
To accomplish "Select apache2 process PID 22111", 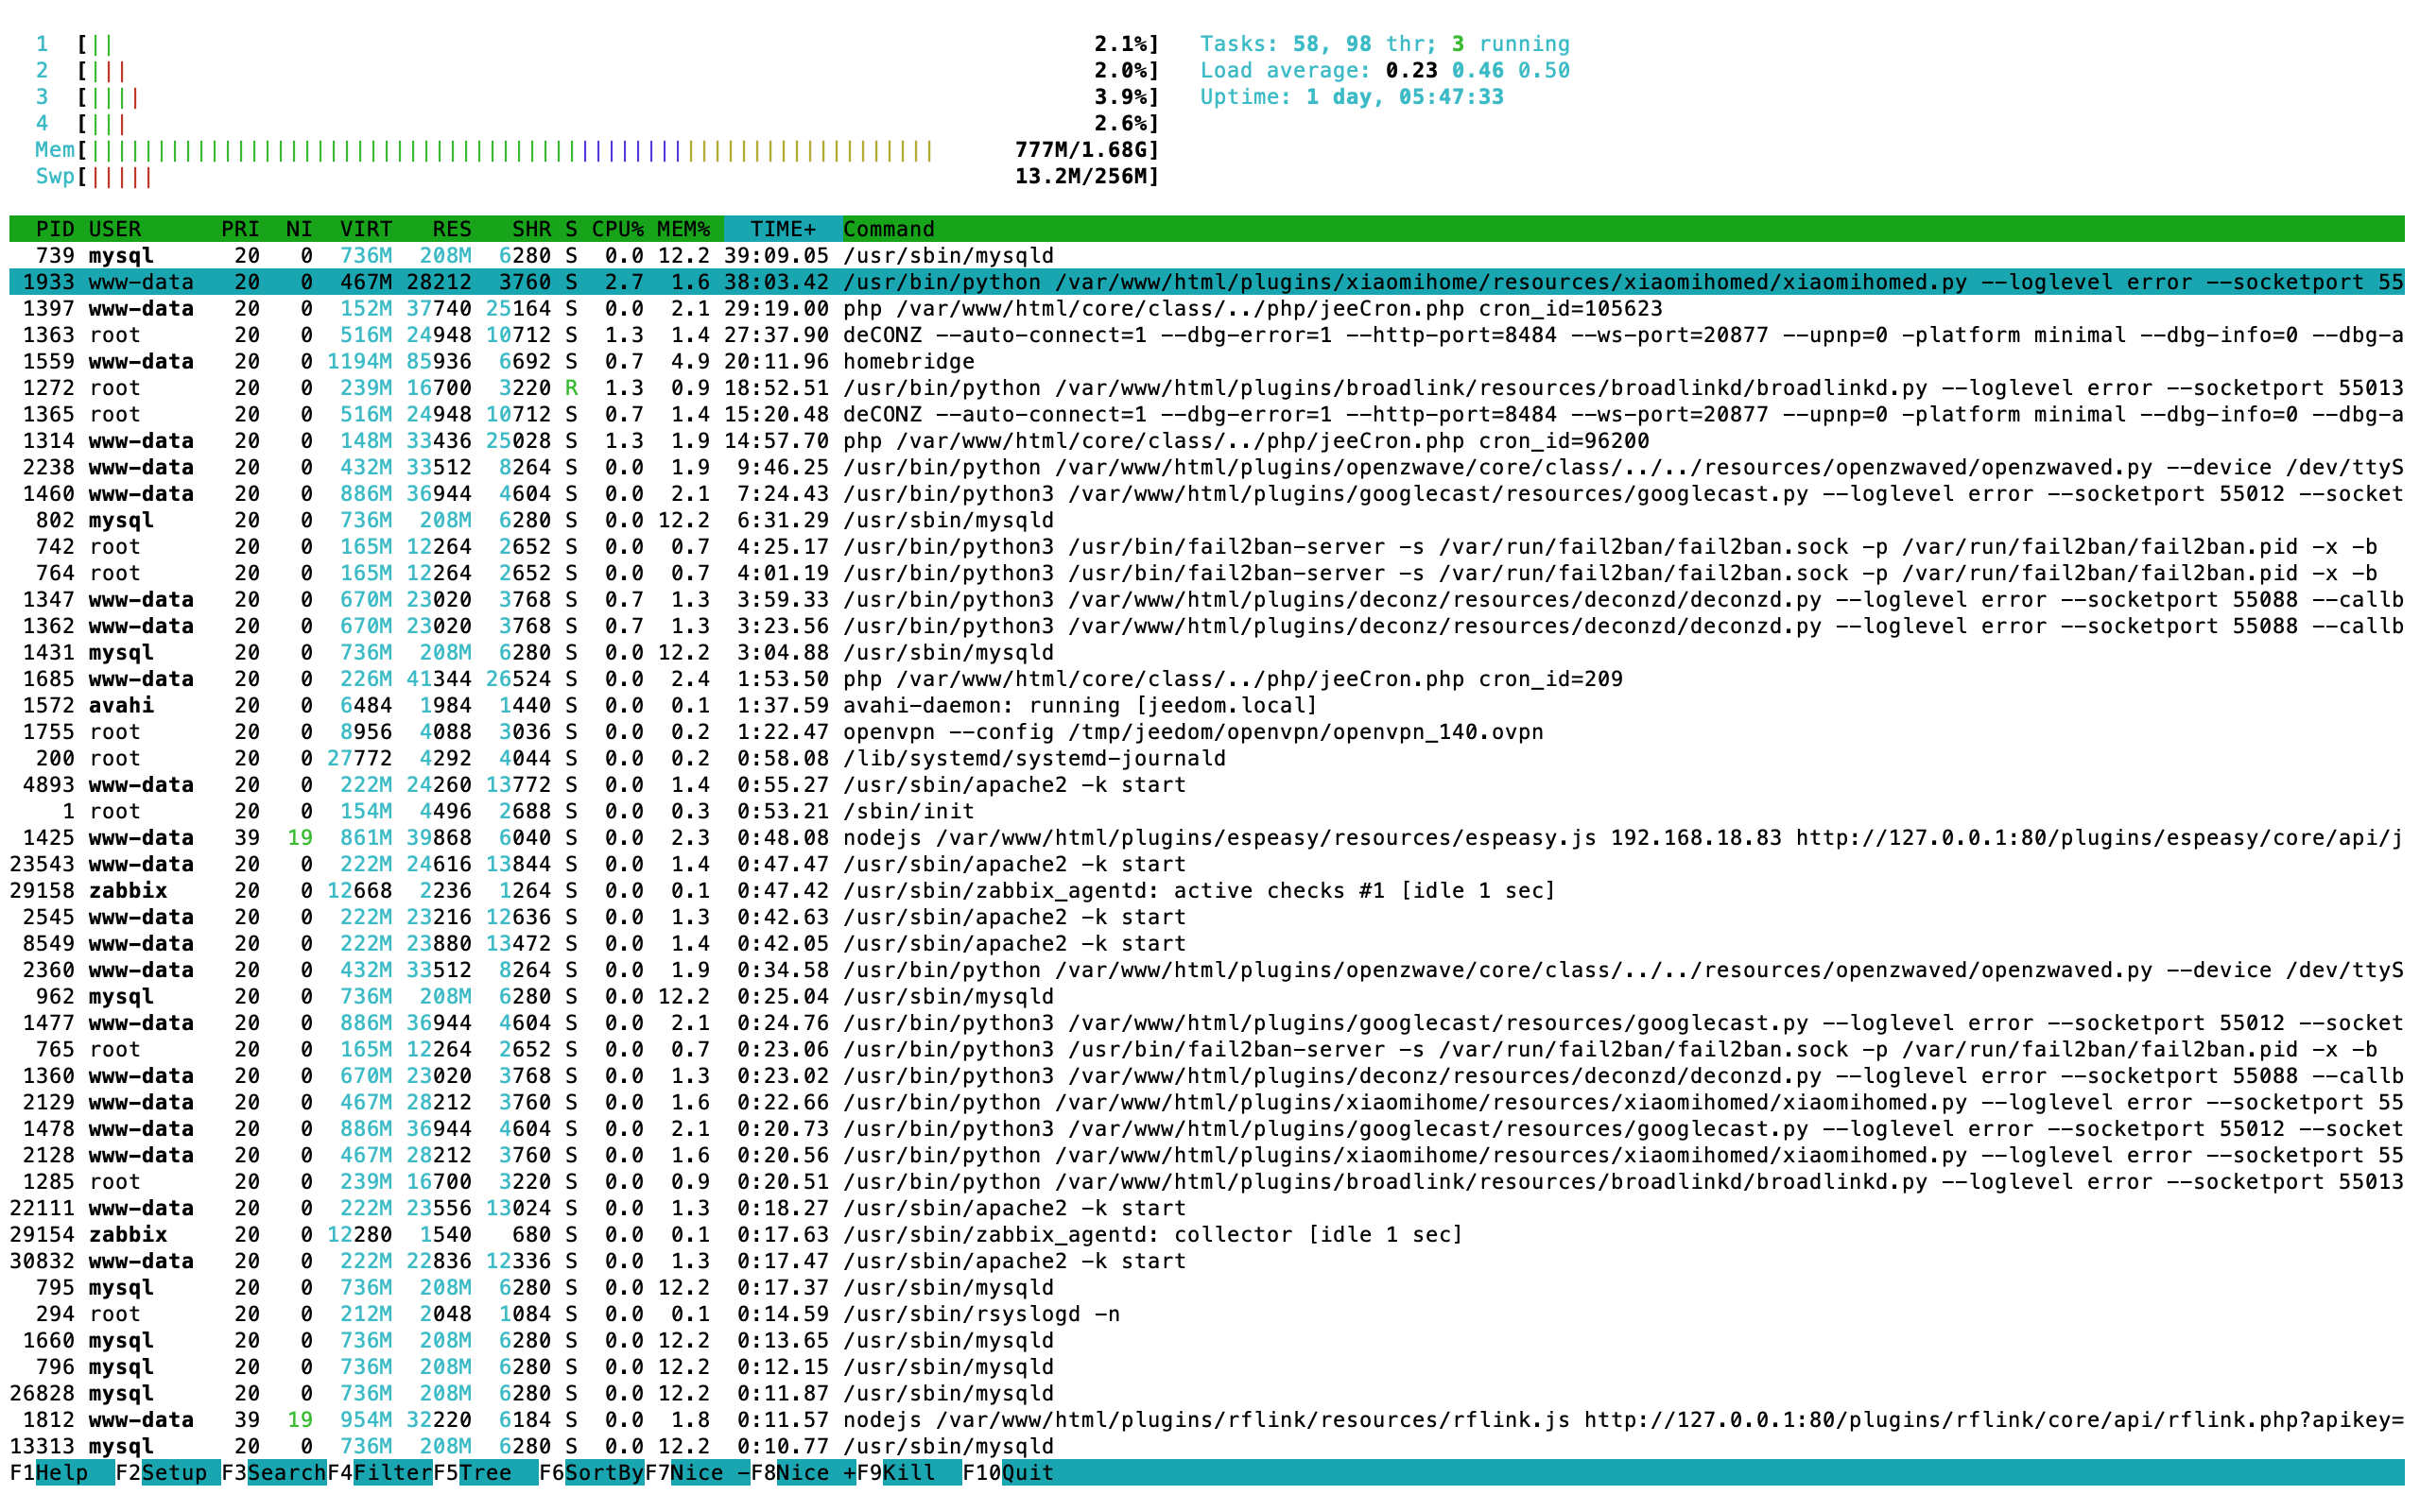I will point(1207,1208).
